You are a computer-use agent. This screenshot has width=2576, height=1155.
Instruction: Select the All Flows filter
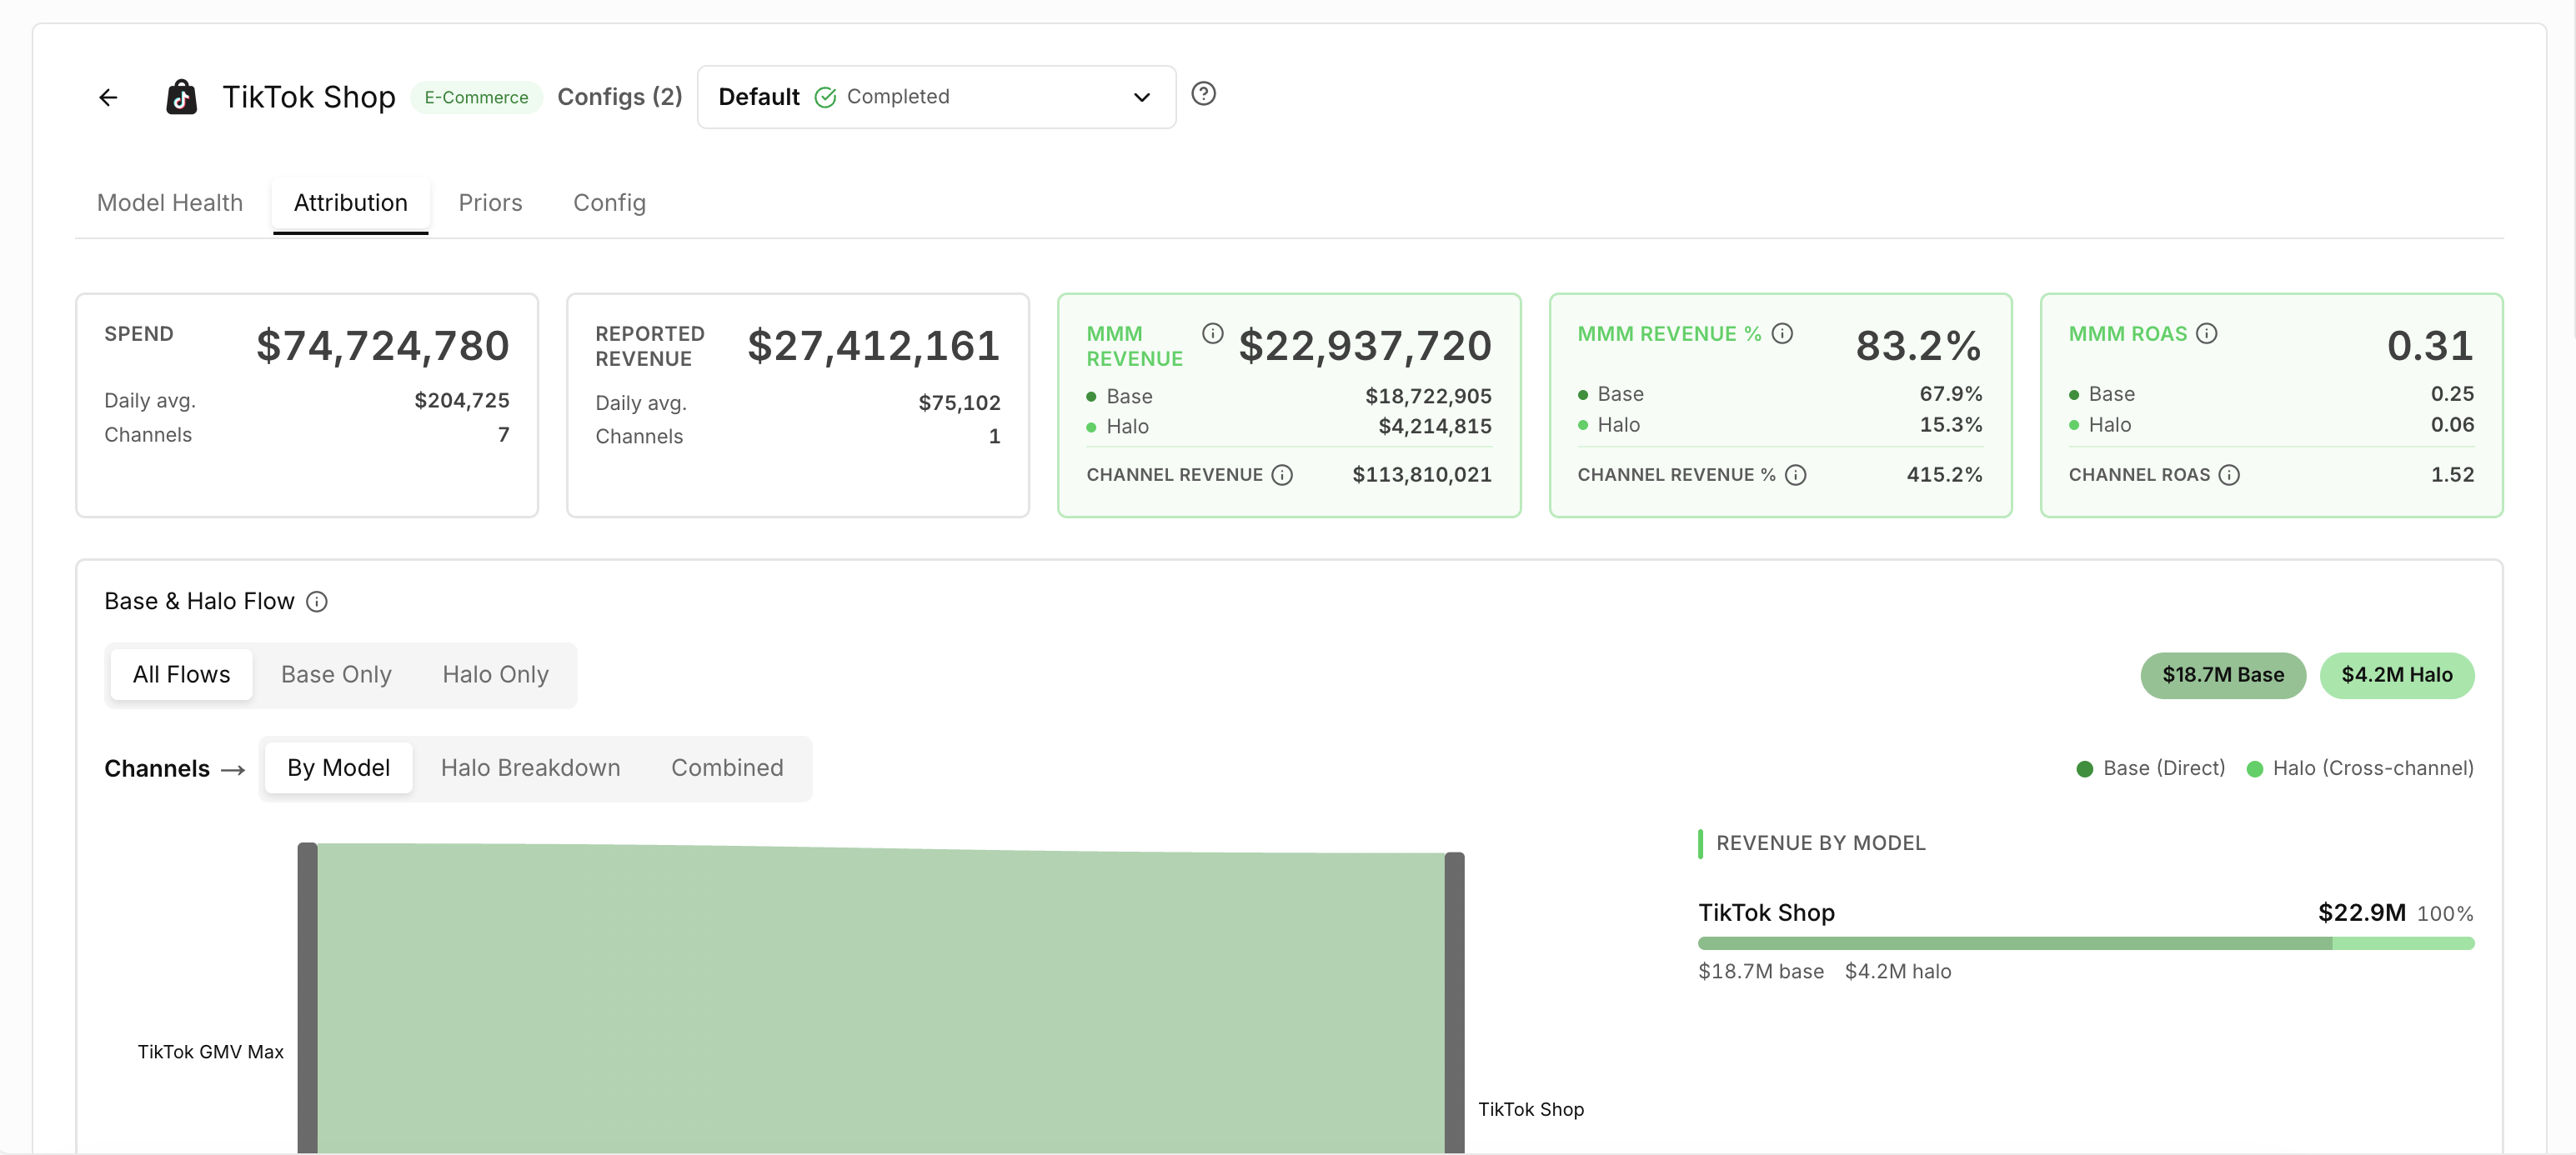click(182, 675)
